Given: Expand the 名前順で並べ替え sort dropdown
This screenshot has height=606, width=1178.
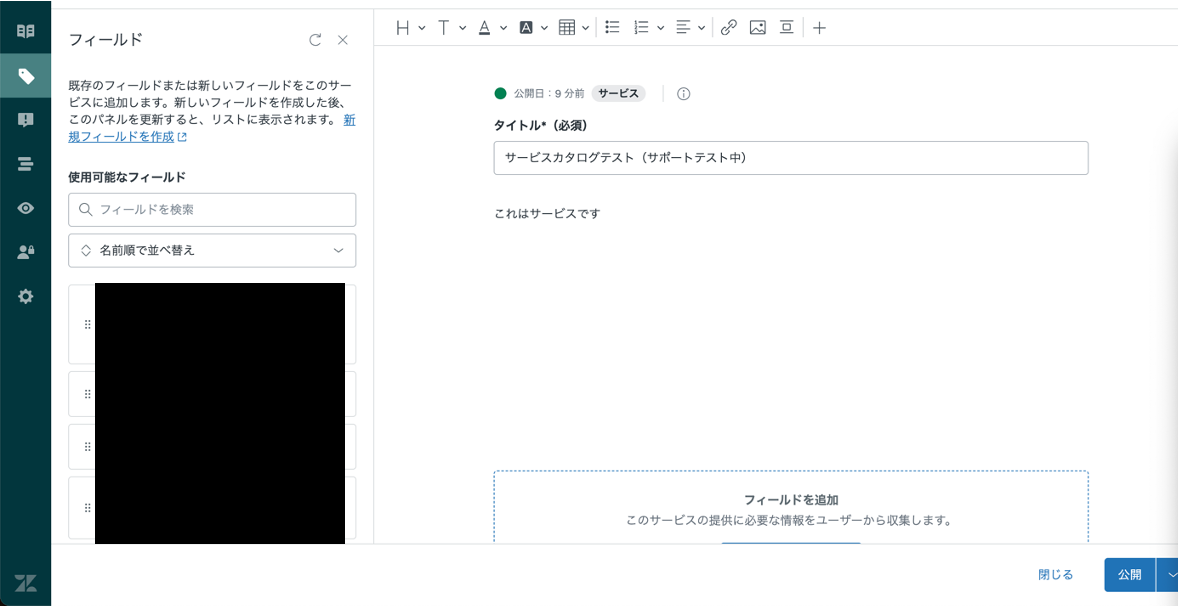Looking at the screenshot, I should coord(212,250).
